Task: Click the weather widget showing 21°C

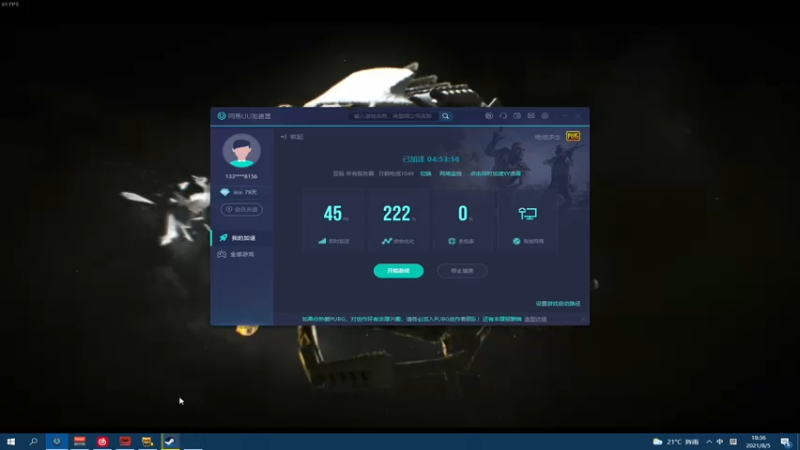Action: click(x=676, y=442)
